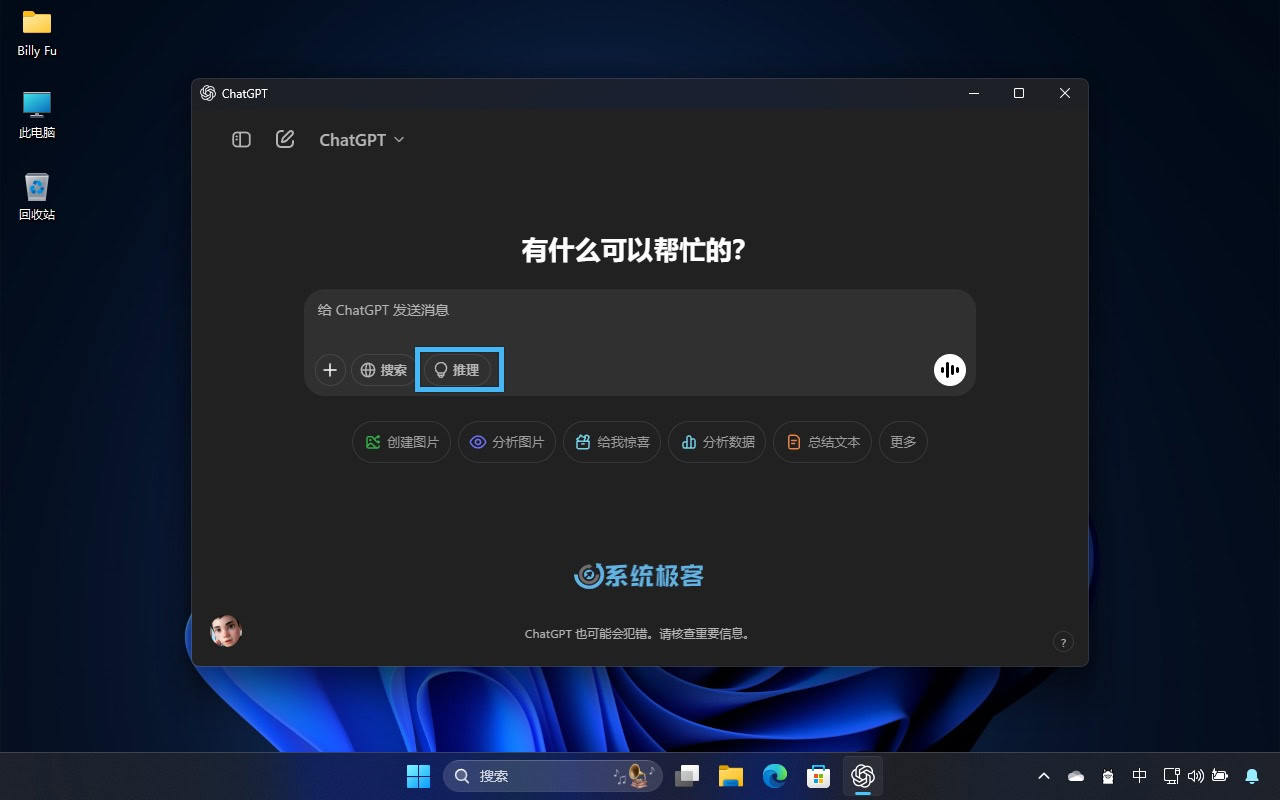Open the network display tray icon
1280x800 pixels.
tap(1172, 776)
